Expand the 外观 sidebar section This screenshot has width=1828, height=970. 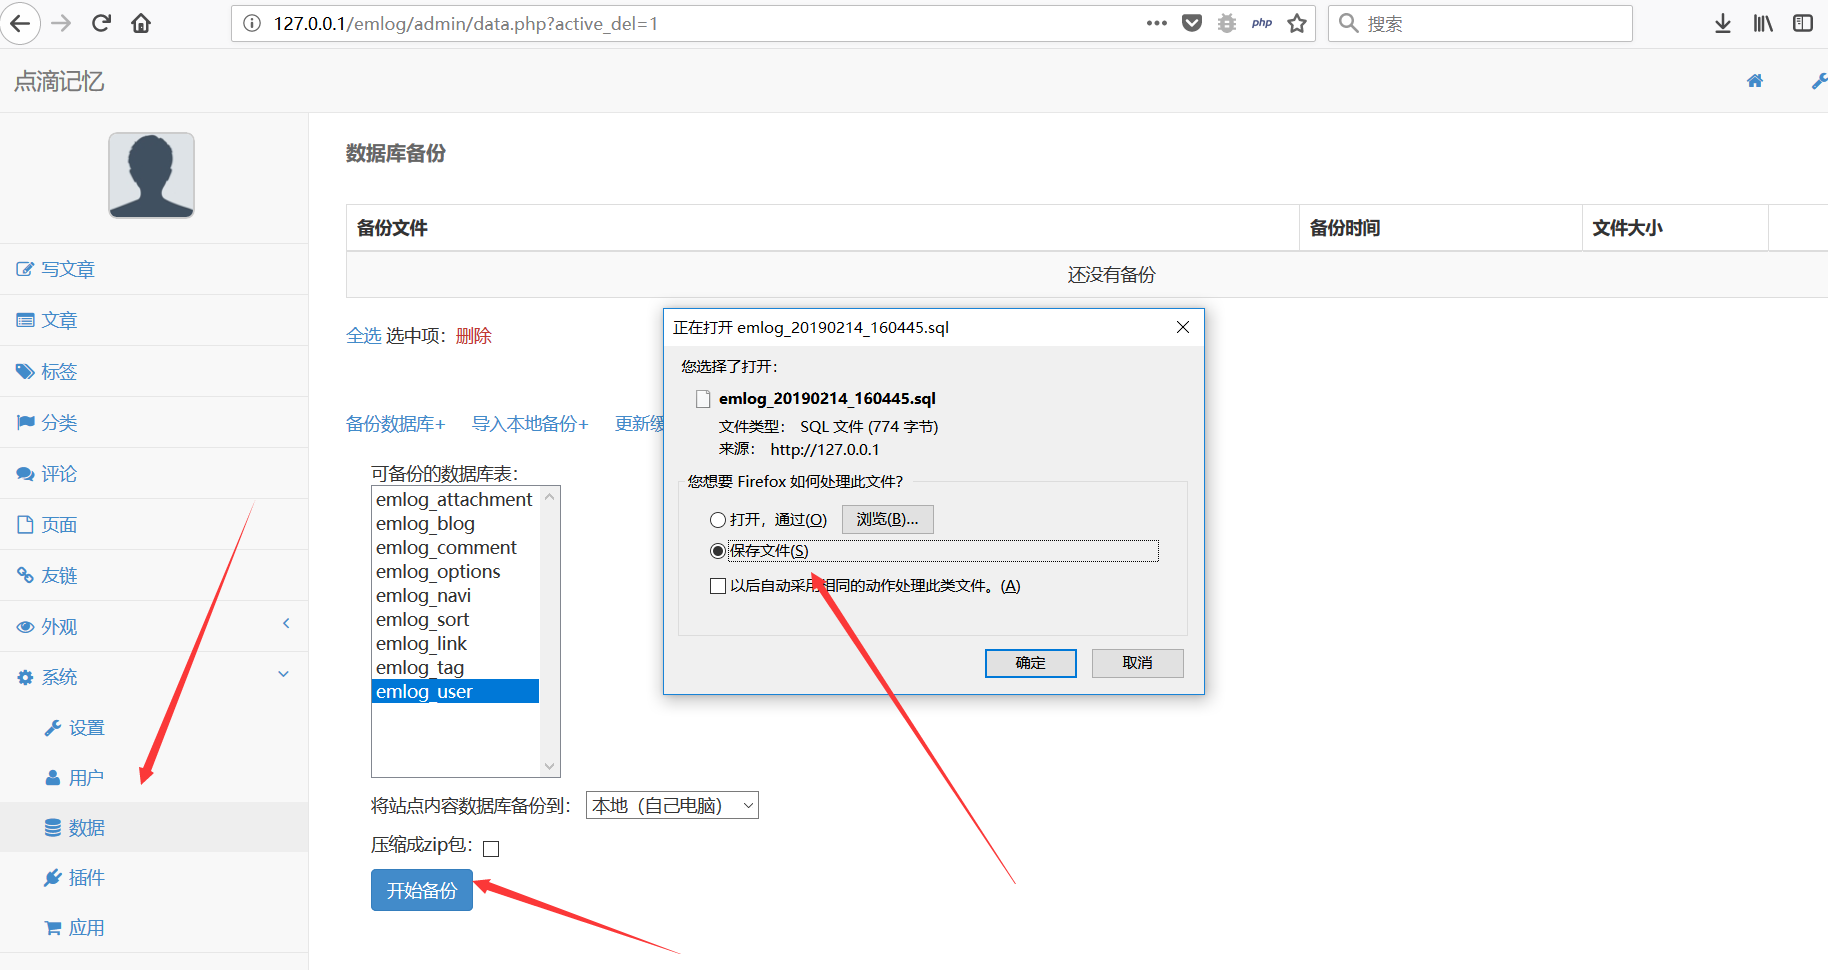(286, 623)
